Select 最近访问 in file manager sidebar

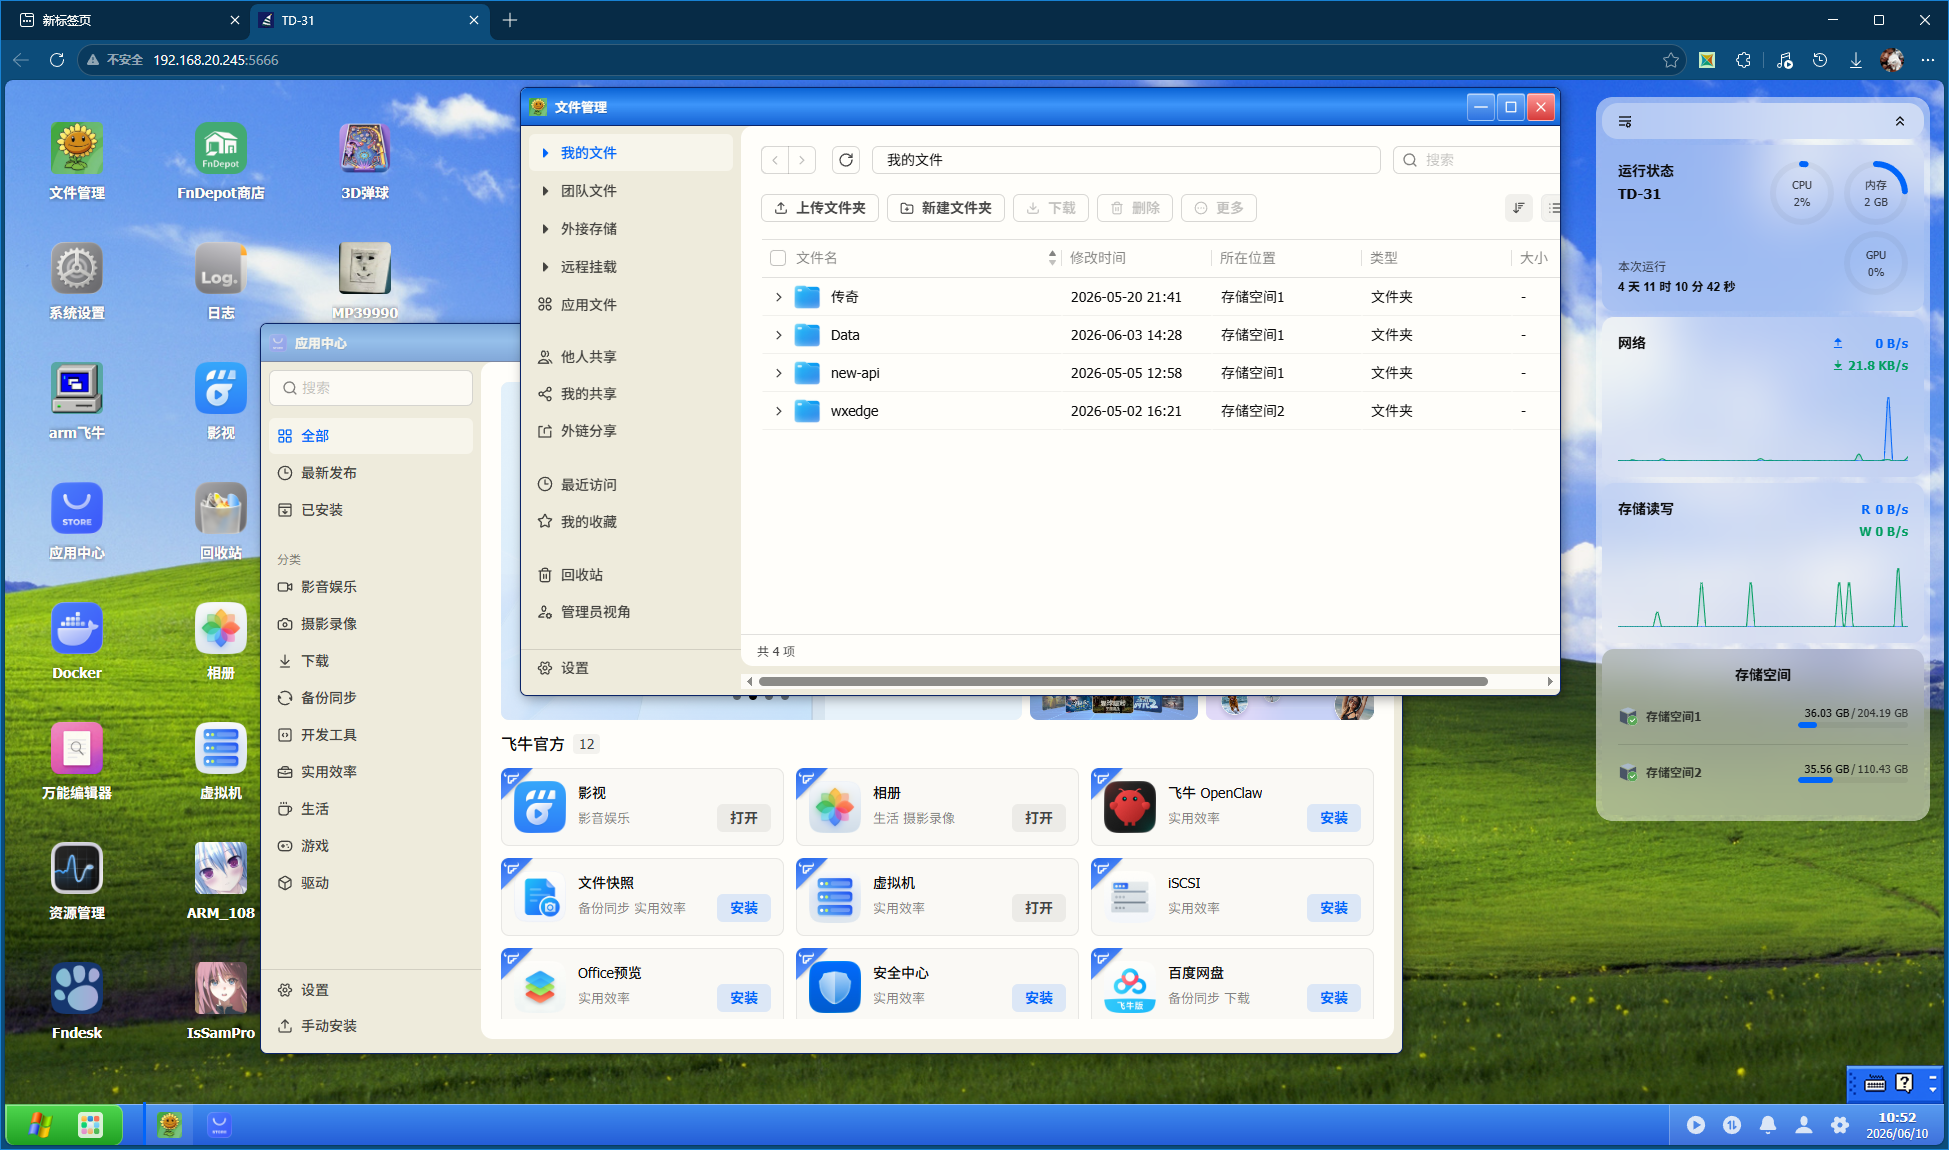pos(631,485)
